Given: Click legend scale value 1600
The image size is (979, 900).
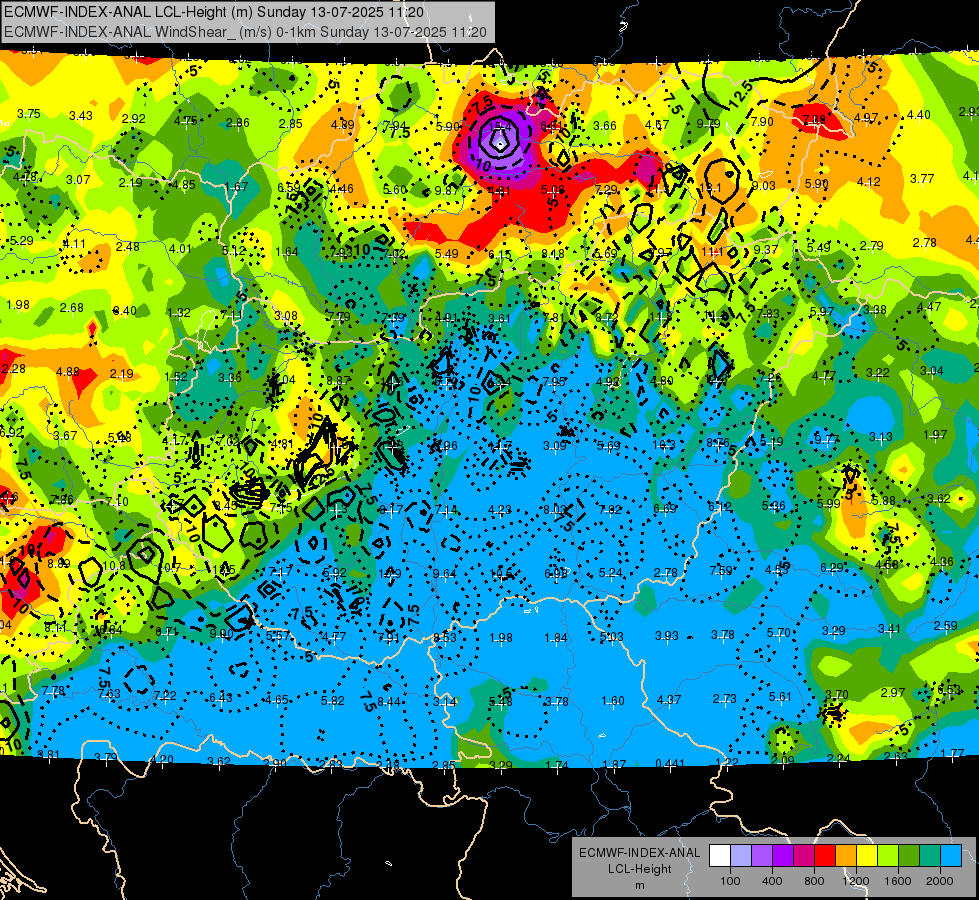Looking at the screenshot, I should click(x=898, y=881).
